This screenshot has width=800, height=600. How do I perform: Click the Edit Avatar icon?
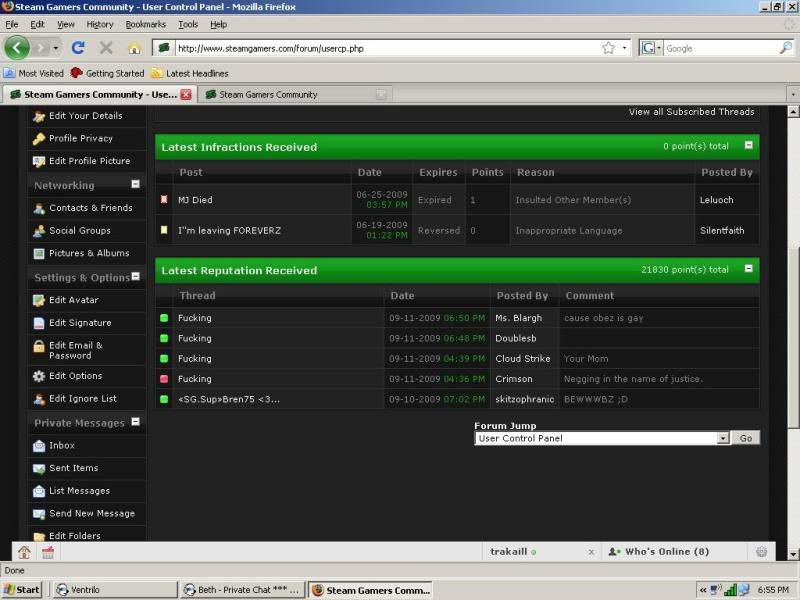tap(39, 301)
